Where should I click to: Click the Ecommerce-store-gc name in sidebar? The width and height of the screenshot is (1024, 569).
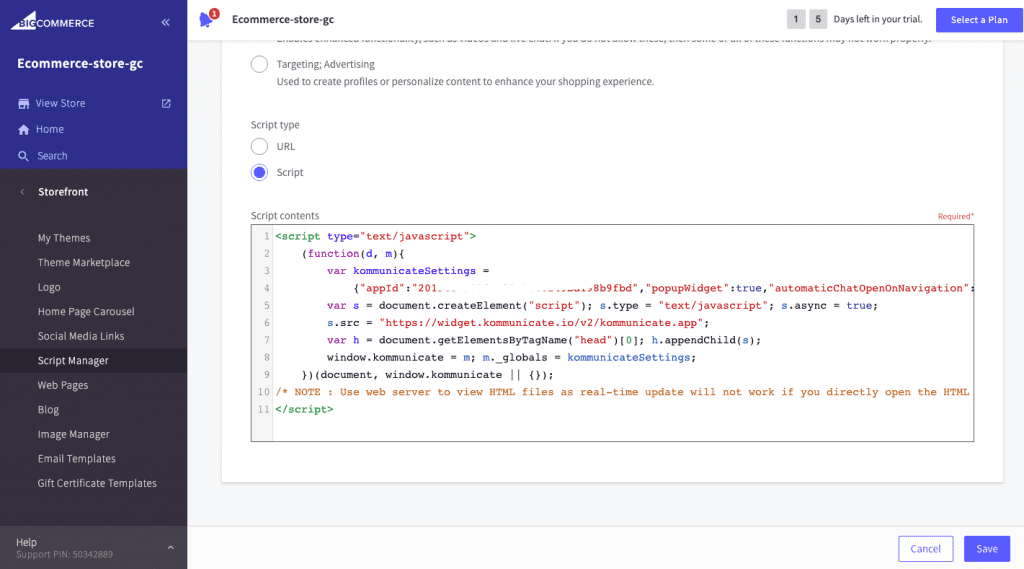point(80,63)
